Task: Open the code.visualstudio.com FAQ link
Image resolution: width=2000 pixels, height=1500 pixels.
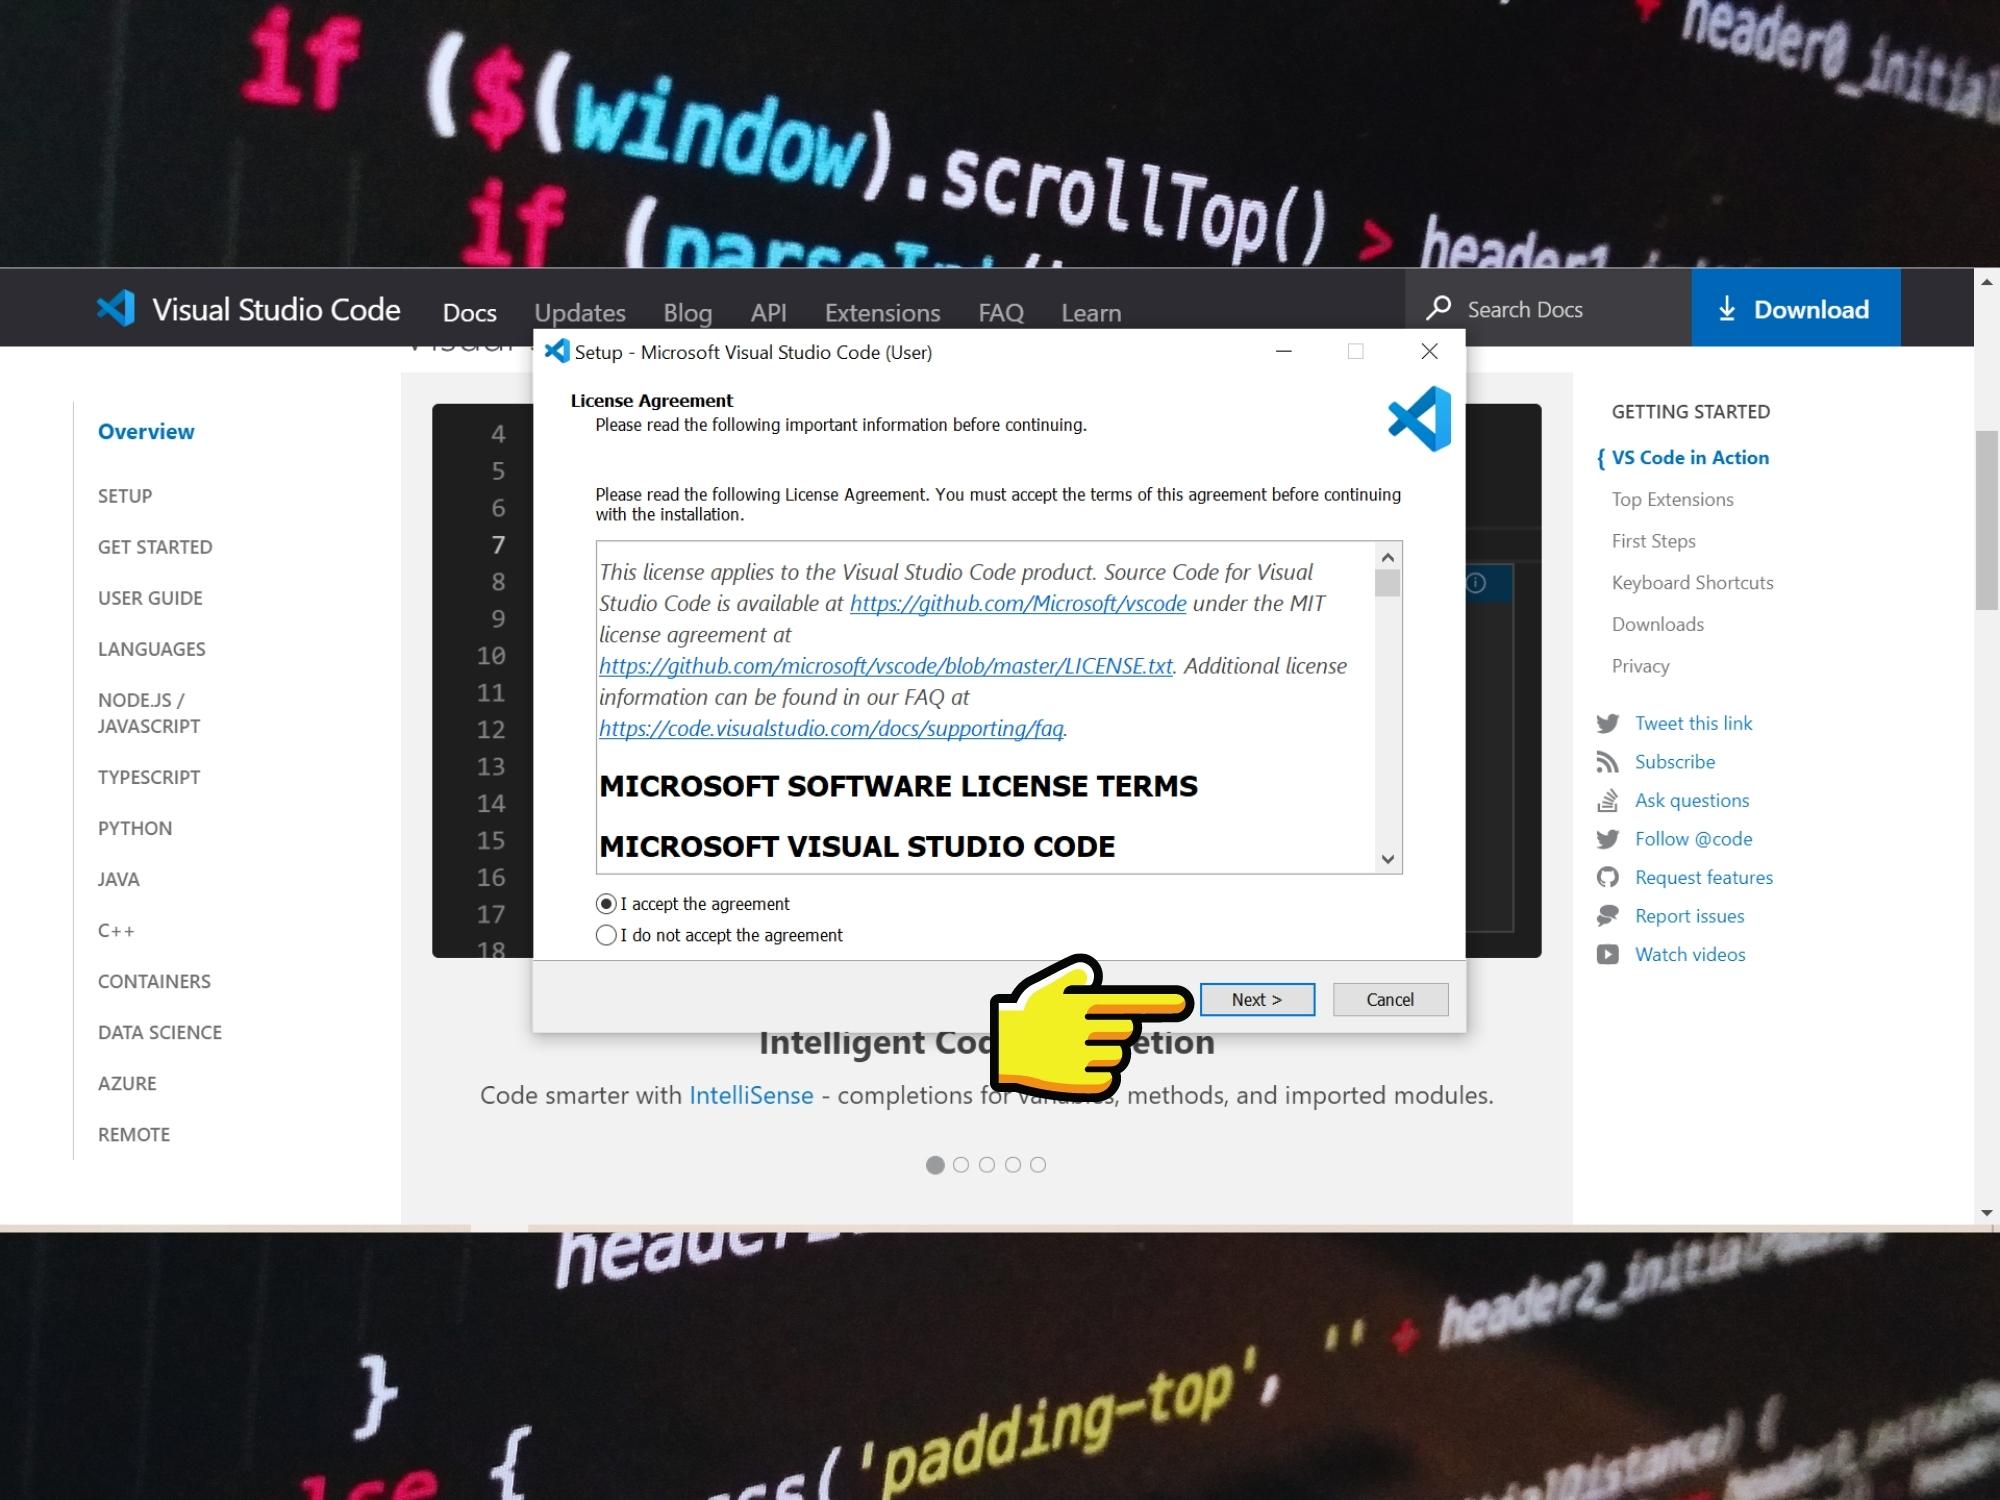Action: pyautogui.click(x=831, y=728)
